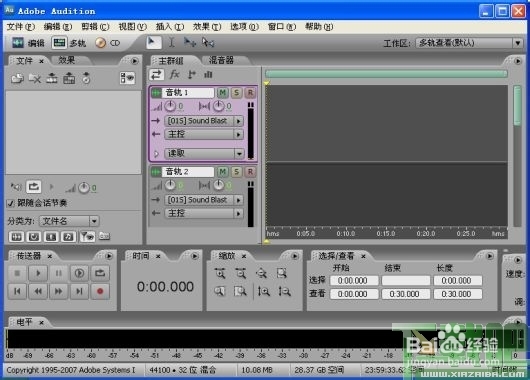530x380 pixels.
Task: Show the sends view icon
Action: tap(192, 74)
